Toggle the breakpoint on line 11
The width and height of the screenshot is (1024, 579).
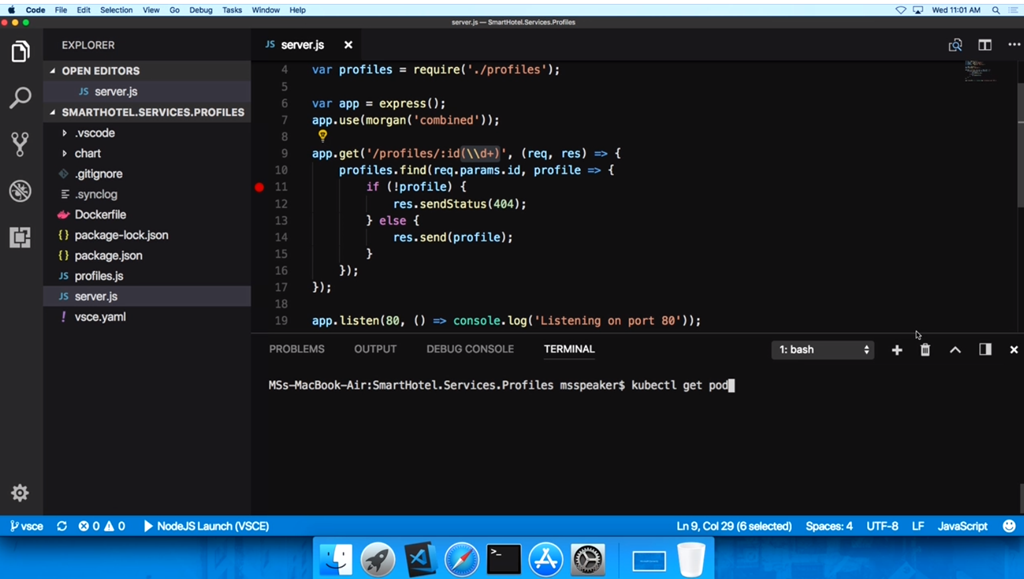point(260,187)
